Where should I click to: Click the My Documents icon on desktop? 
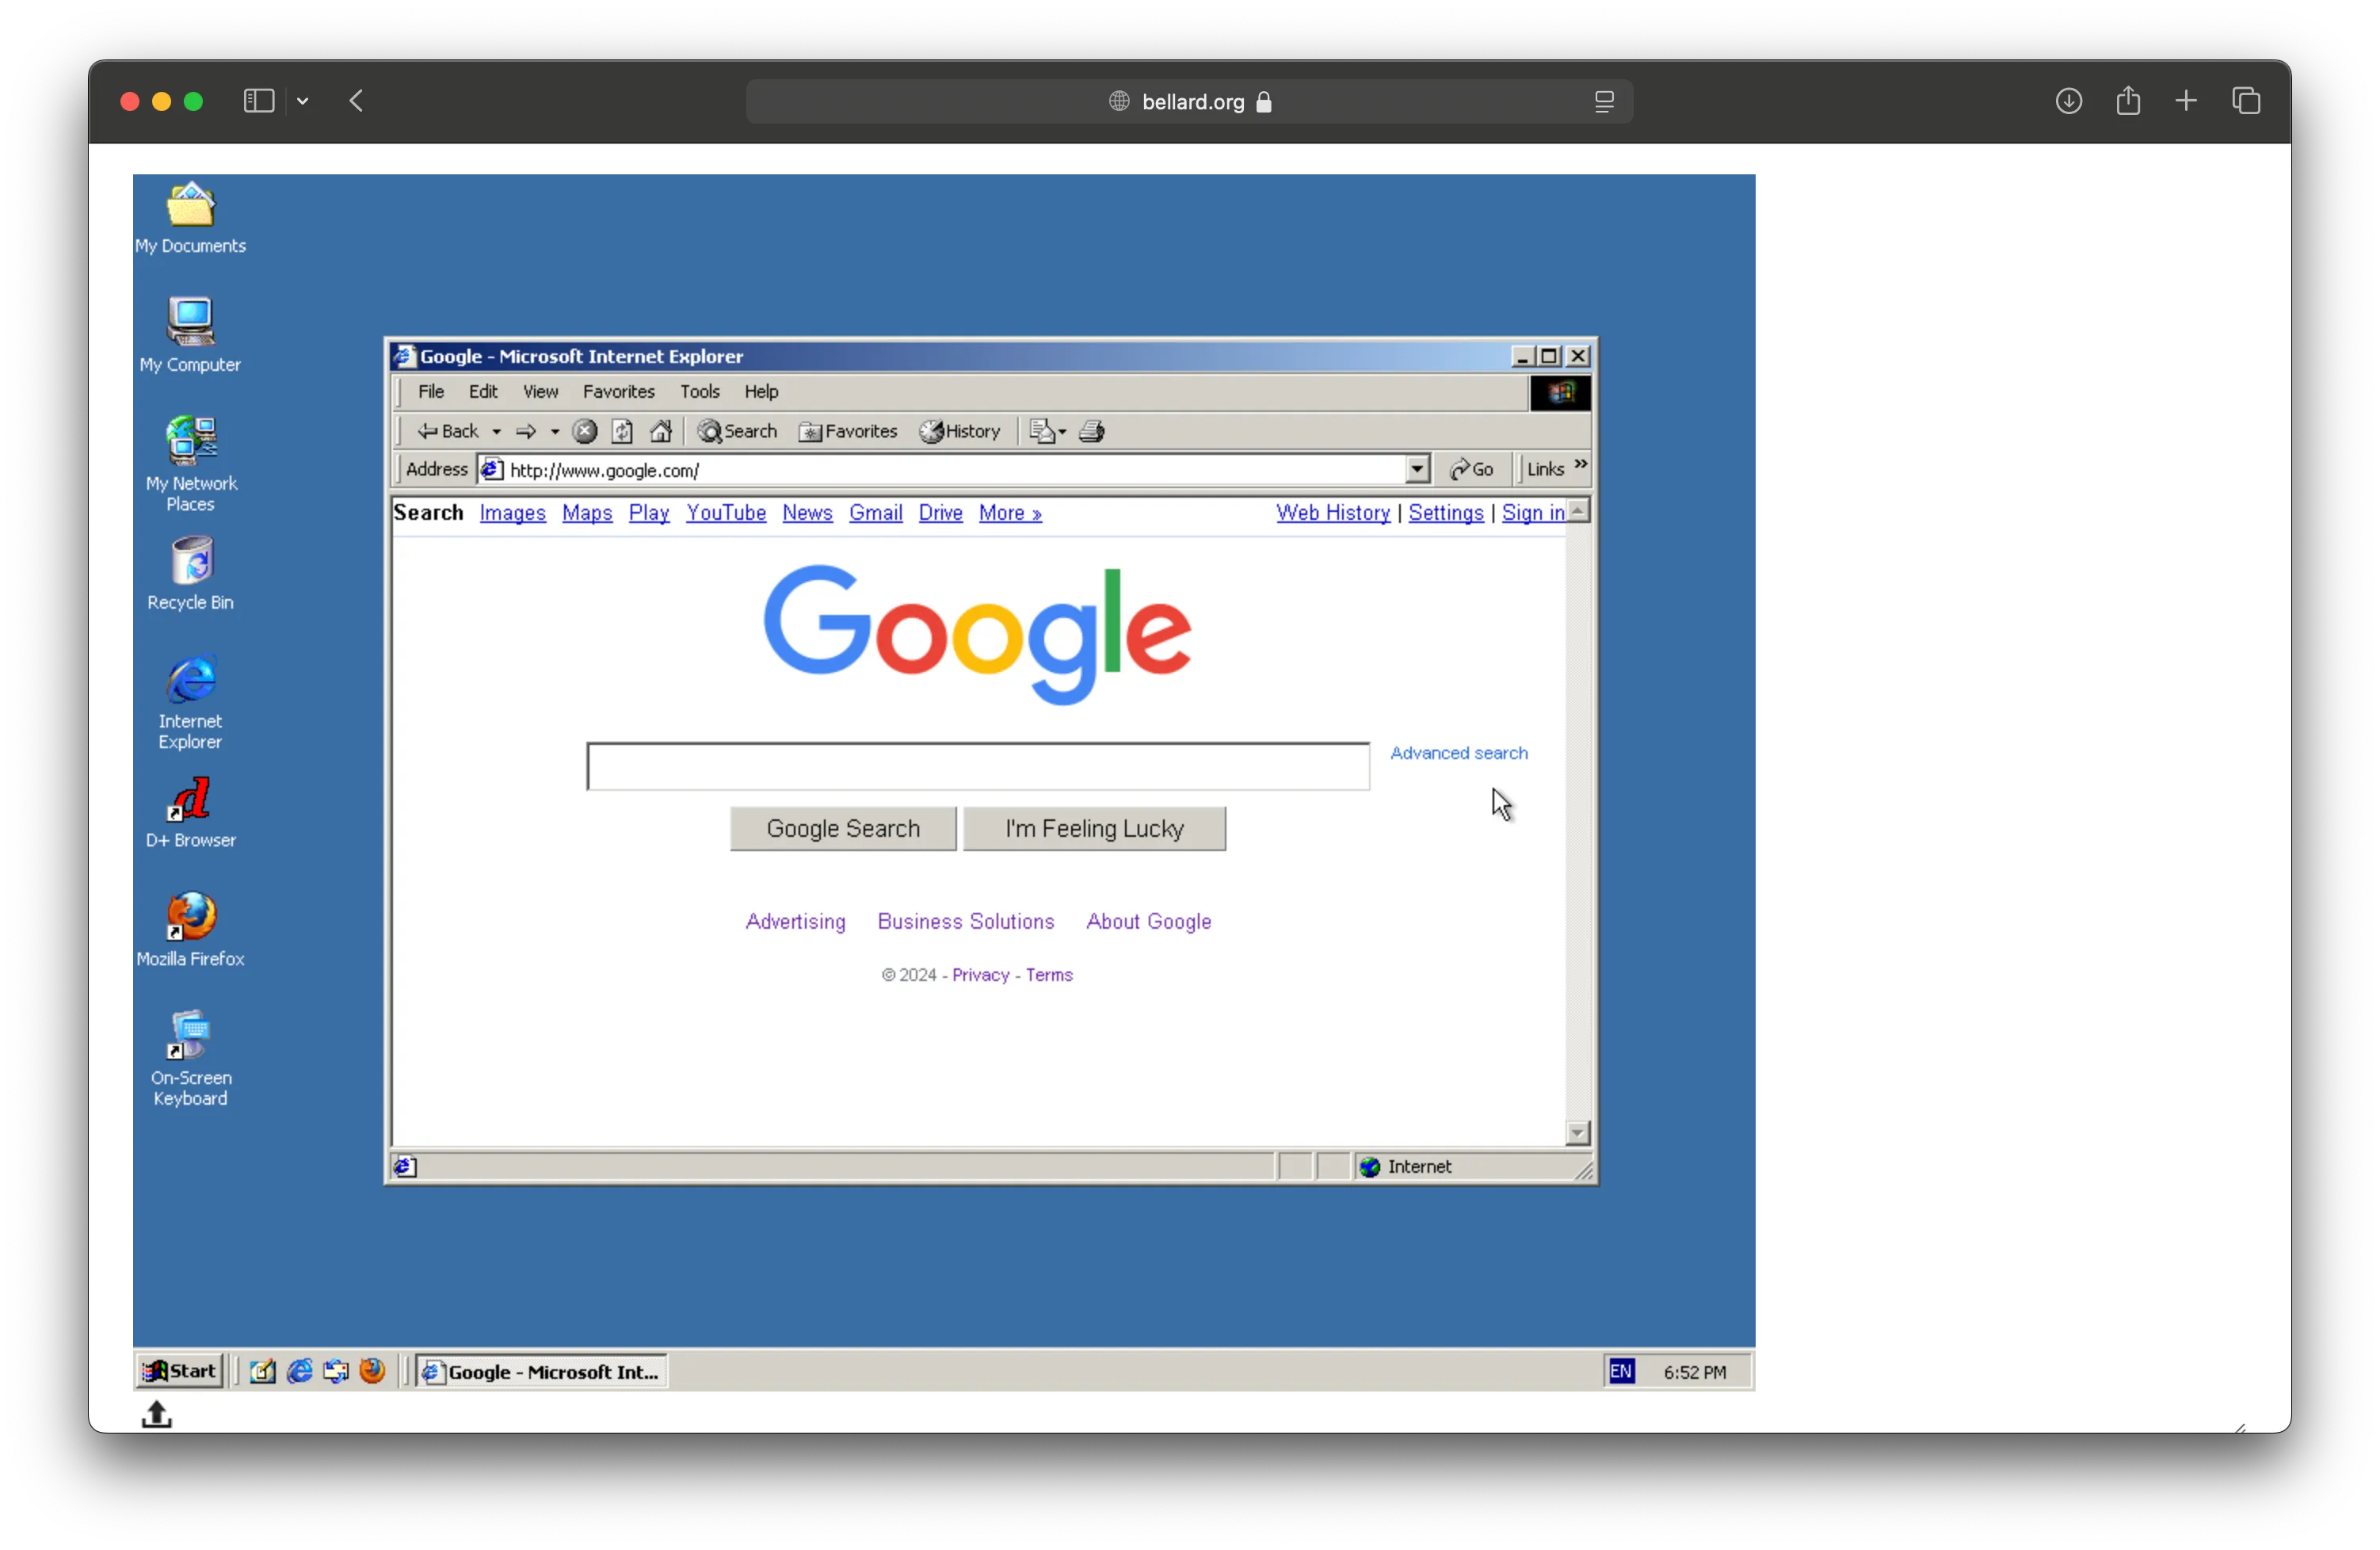(x=189, y=208)
